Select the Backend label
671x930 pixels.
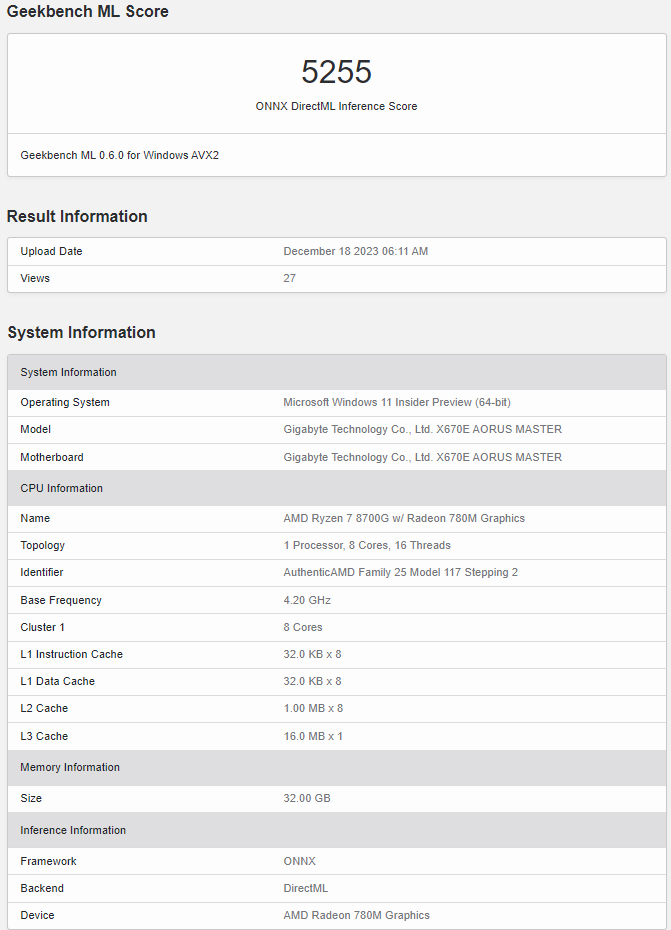tap(42, 888)
